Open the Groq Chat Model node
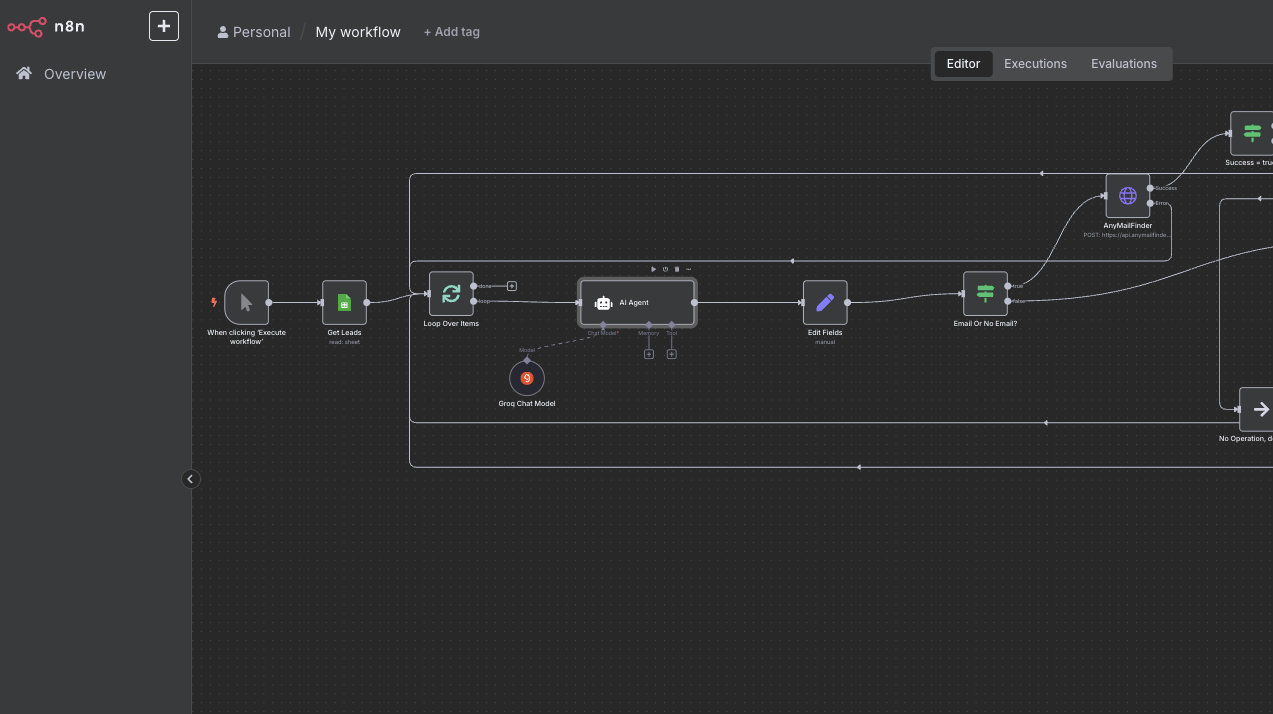The width and height of the screenshot is (1273, 714). (x=527, y=378)
